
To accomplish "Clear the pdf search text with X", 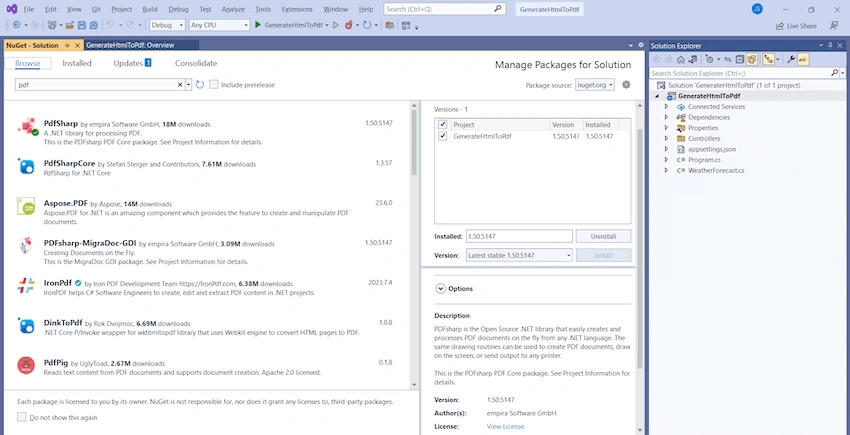I will click(181, 85).
